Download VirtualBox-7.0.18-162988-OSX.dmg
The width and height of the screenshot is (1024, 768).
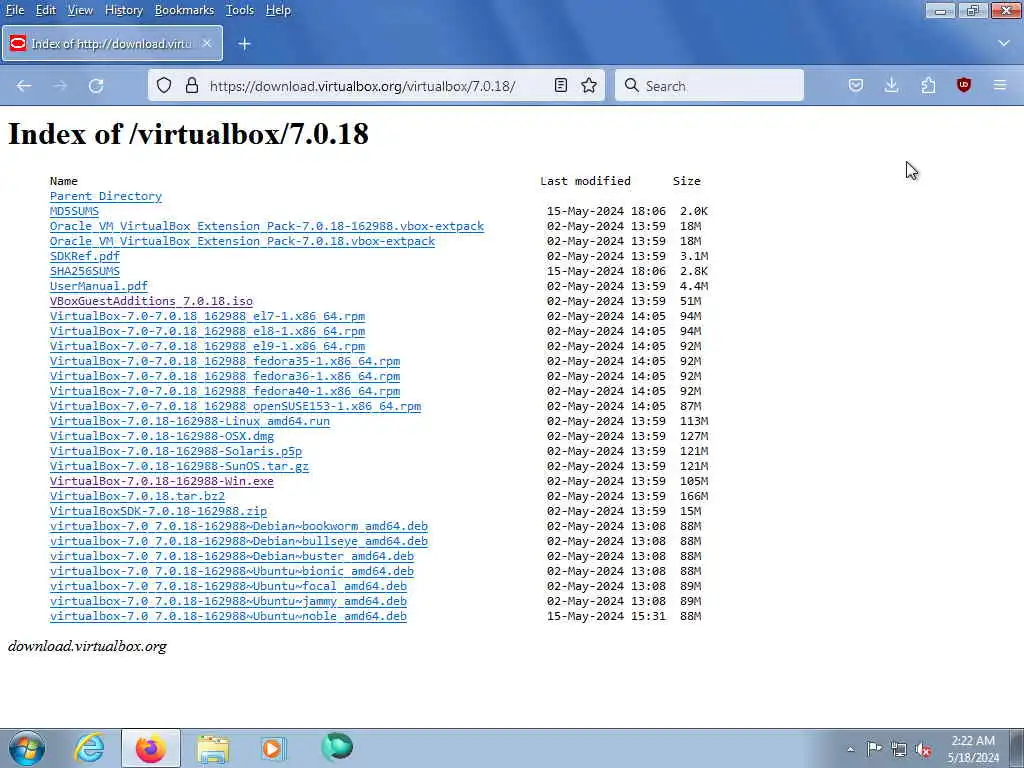pyautogui.click(x=162, y=436)
